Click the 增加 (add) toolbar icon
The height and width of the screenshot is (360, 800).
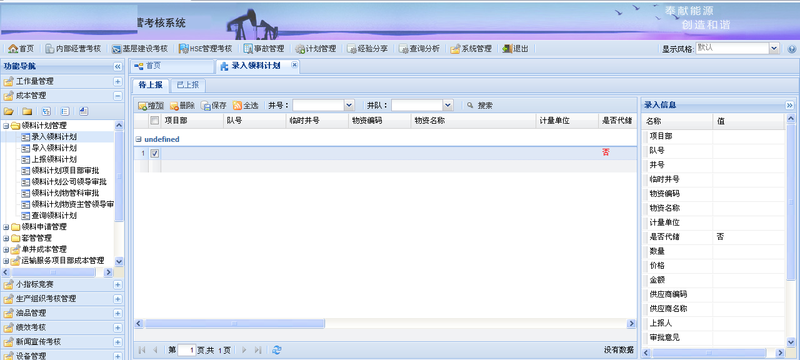(x=143, y=106)
